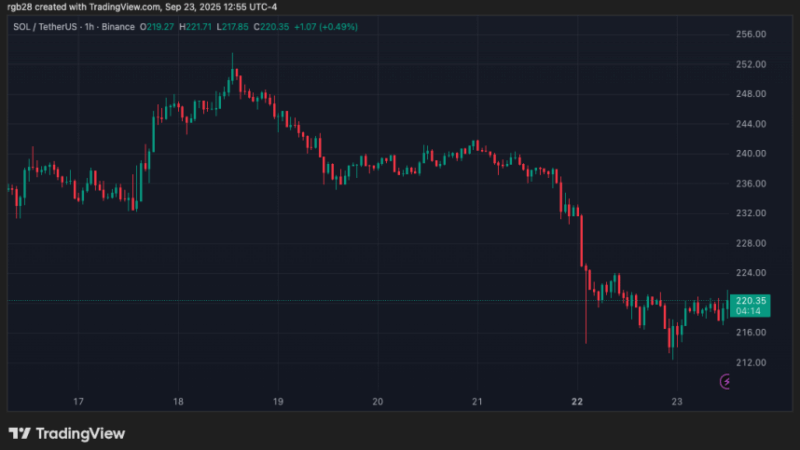Click the 216.00 price axis label
The image size is (800, 450).
point(751,333)
